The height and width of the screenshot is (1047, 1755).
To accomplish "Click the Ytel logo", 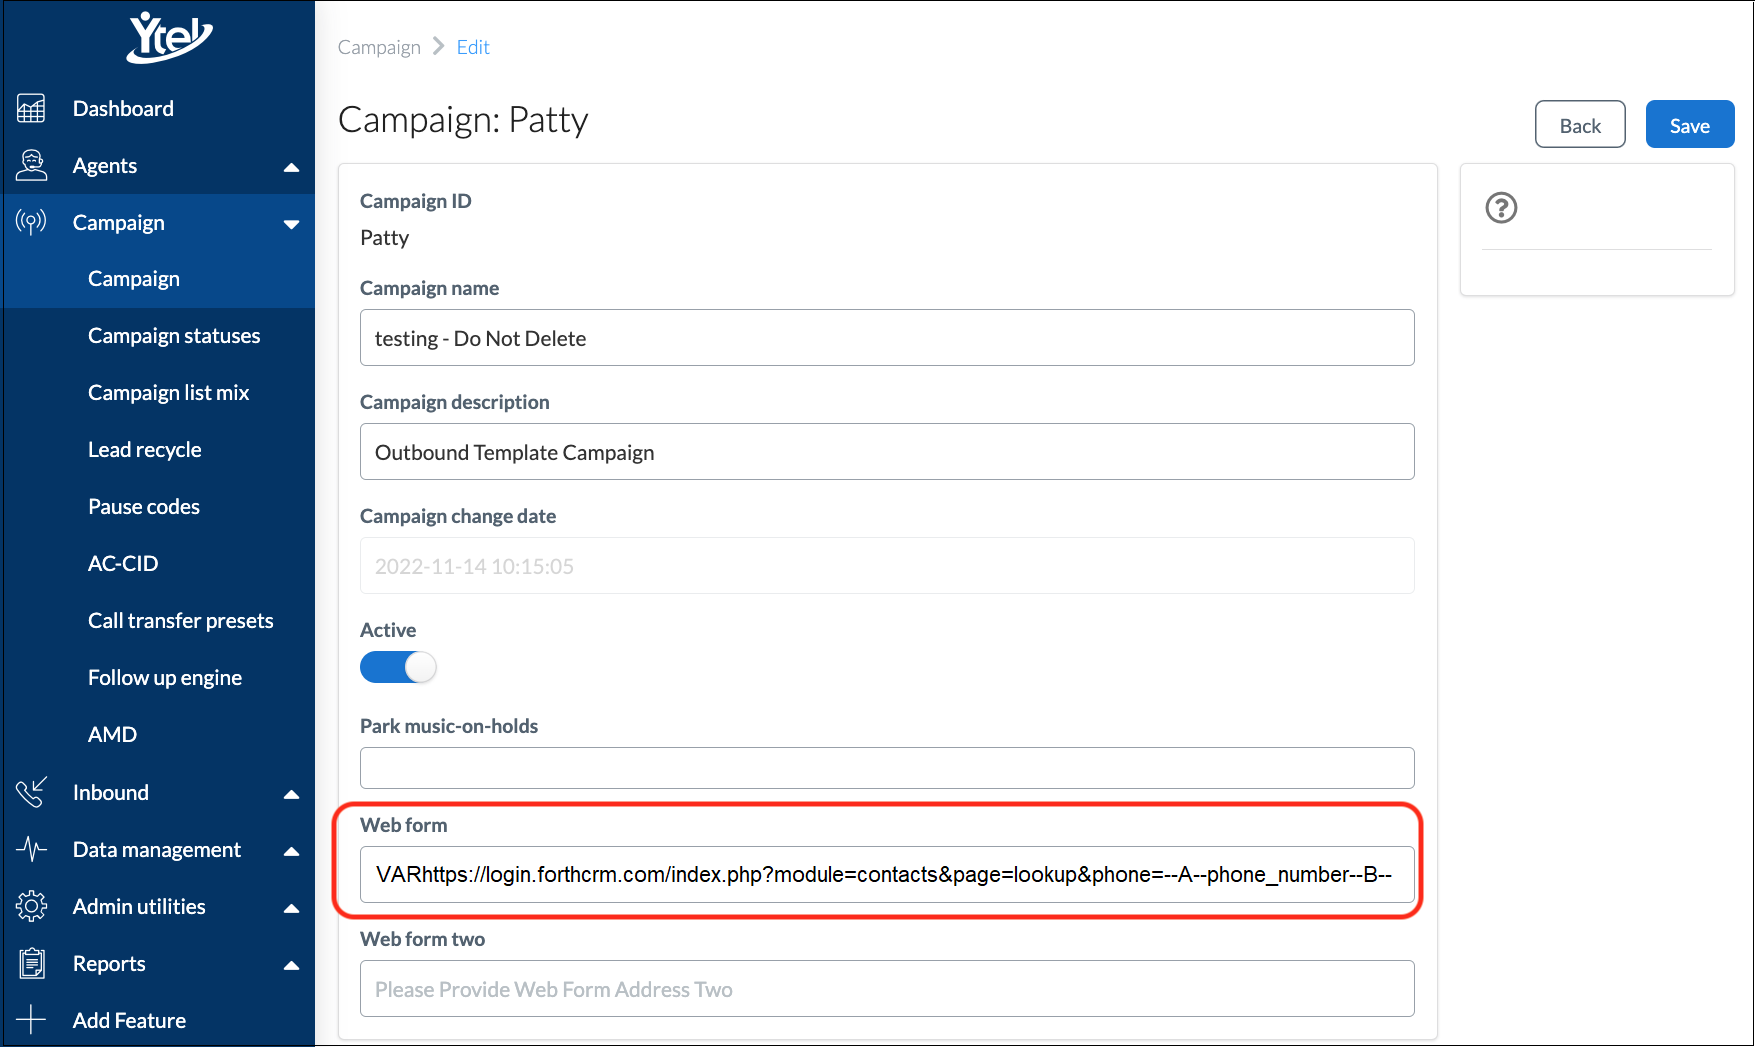I will click(170, 37).
